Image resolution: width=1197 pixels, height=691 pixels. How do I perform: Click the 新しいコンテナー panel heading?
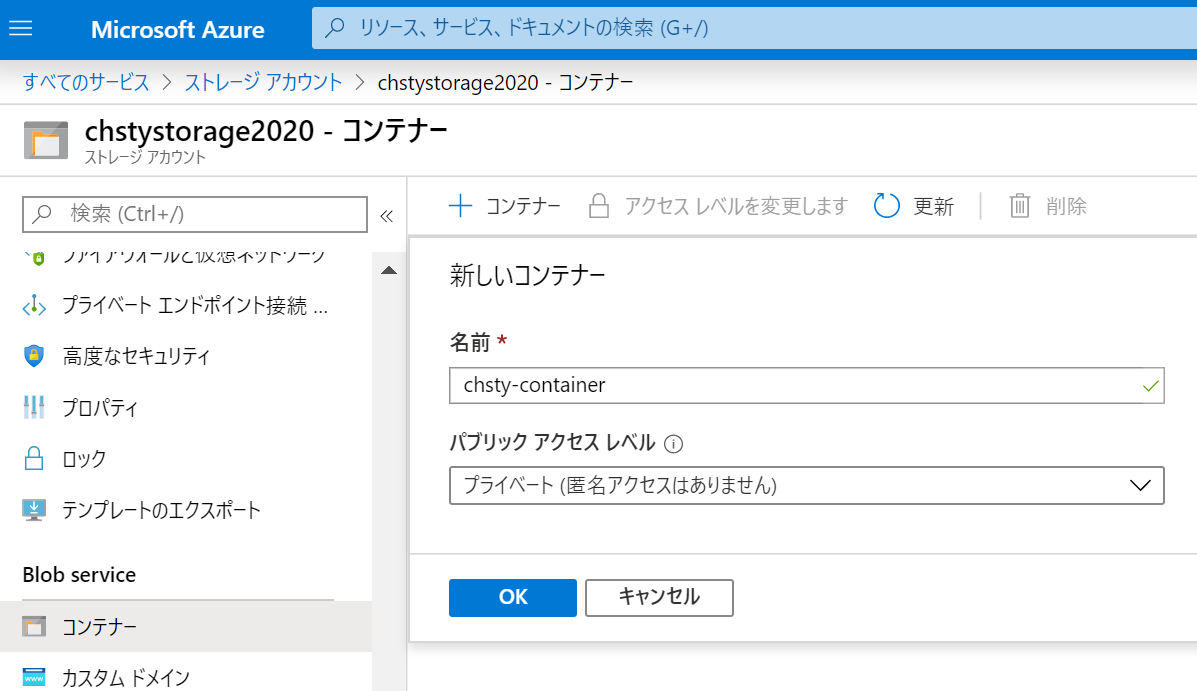pos(528,275)
